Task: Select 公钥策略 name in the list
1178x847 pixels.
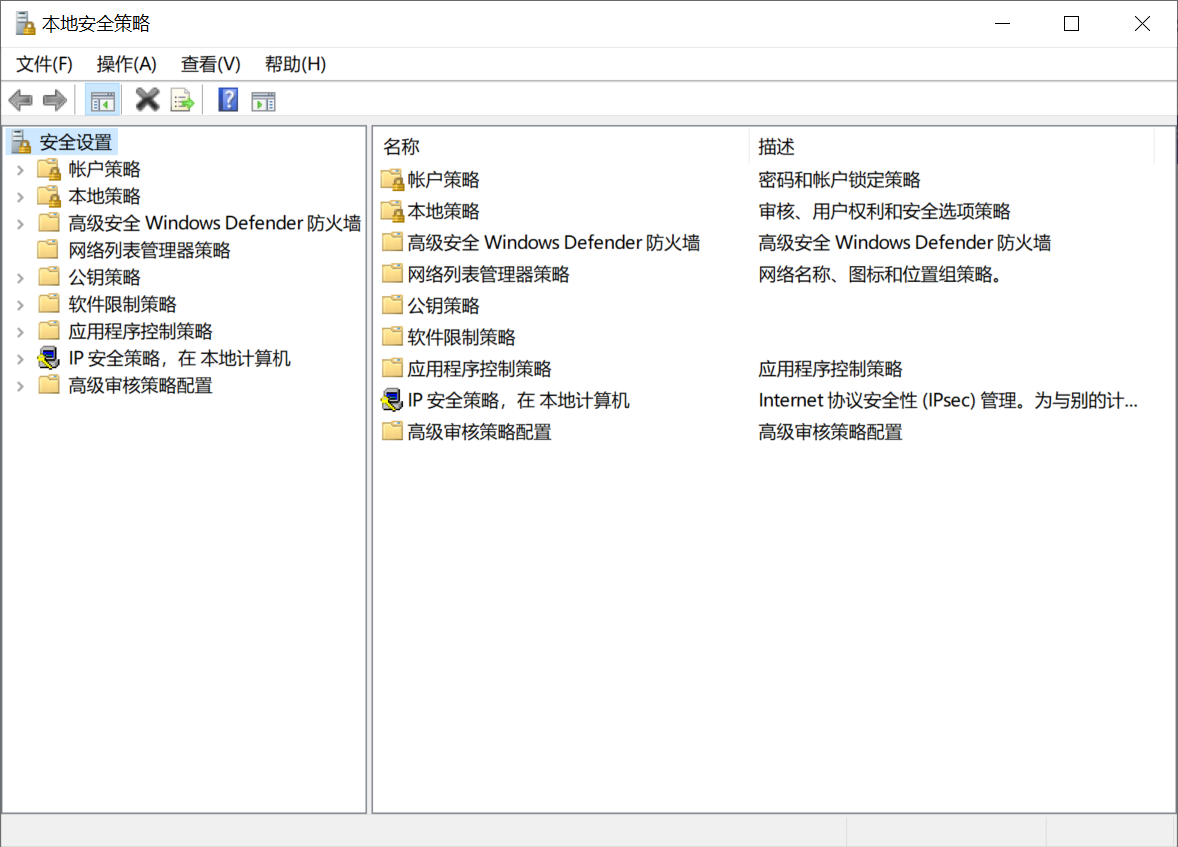Action: point(443,306)
